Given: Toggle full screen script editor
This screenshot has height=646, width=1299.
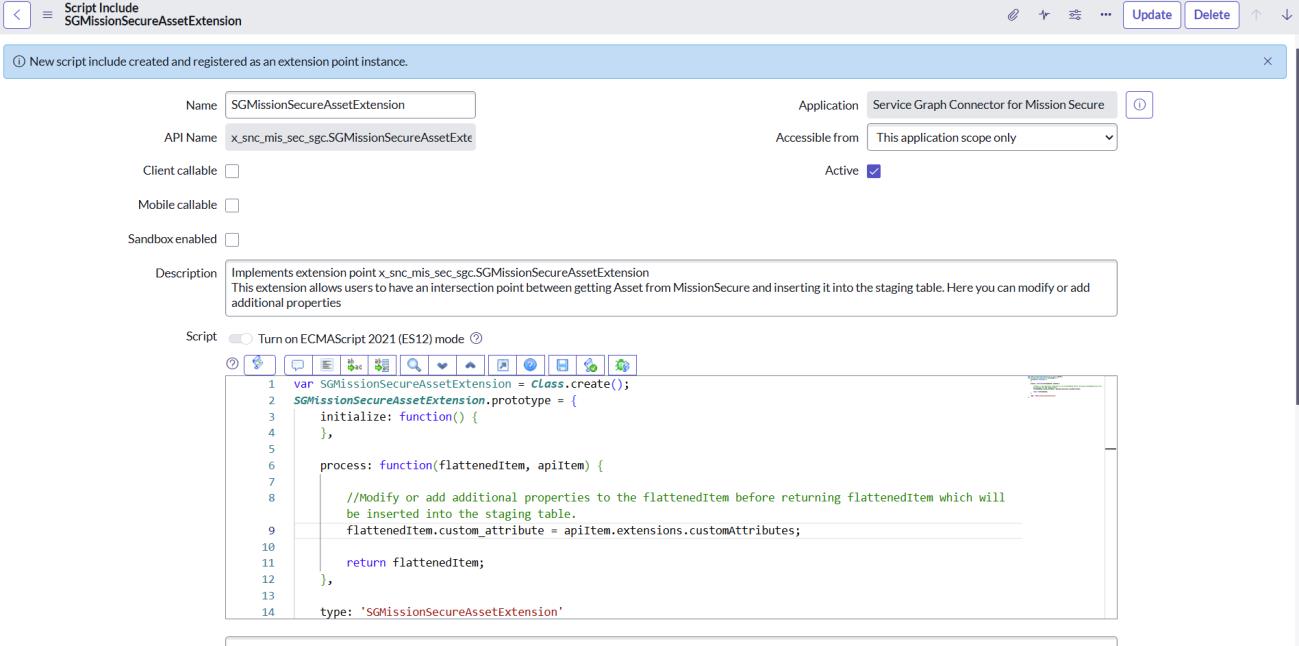Looking at the screenshot, I should coord(502,365).
